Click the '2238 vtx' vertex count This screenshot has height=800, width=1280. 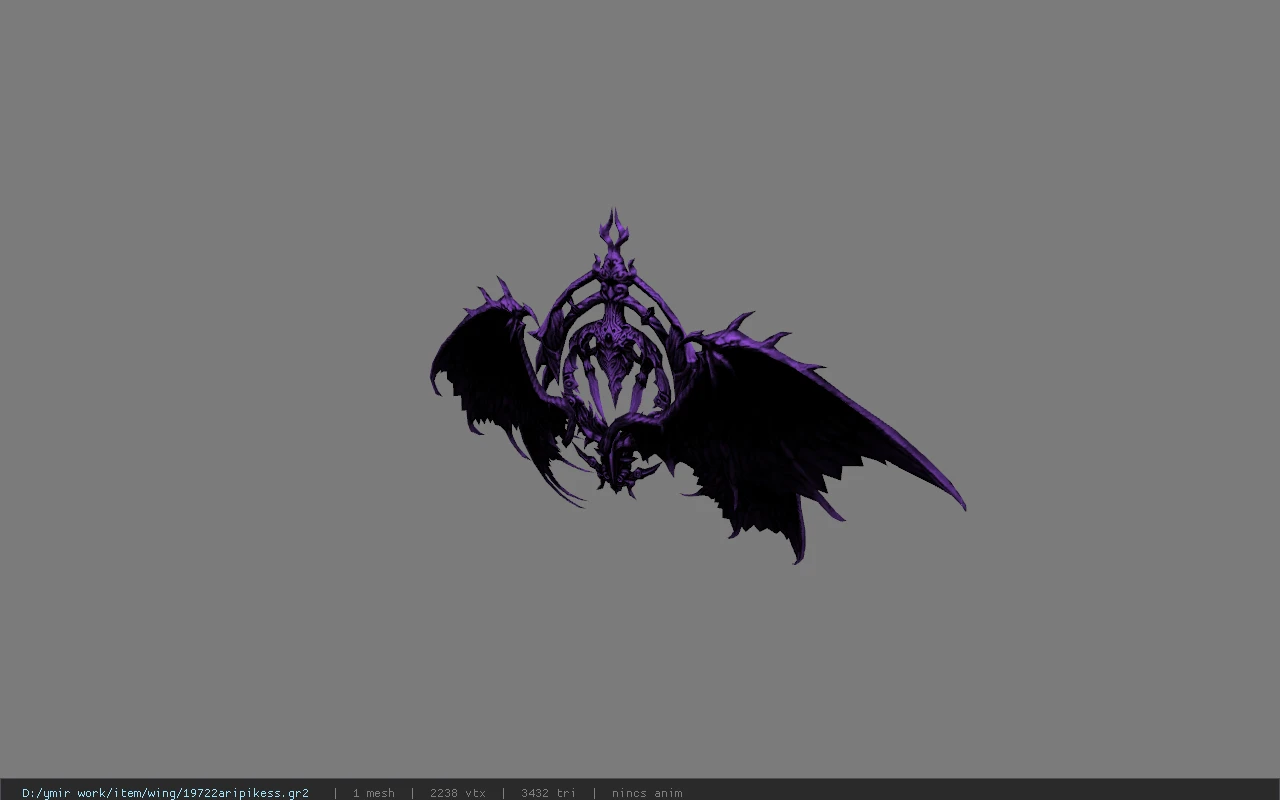click(x=457, y=793)
